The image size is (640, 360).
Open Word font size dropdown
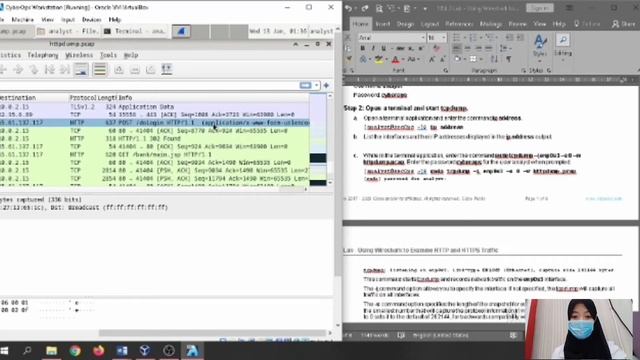(x=444, y=38)
